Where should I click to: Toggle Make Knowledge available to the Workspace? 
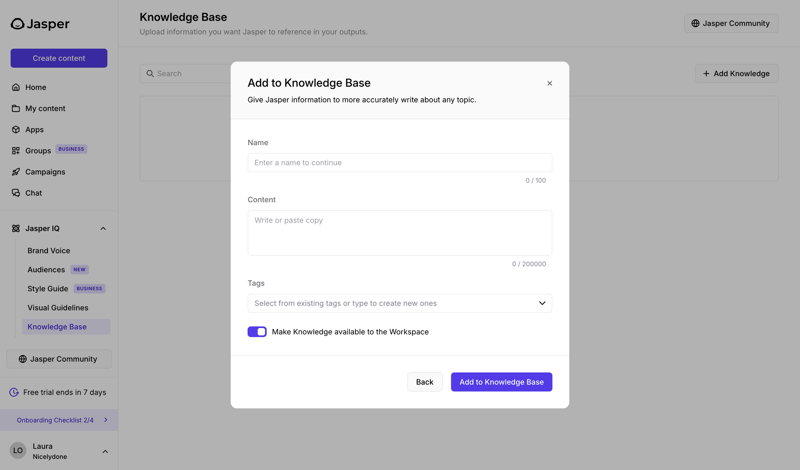(x=257, y=332)
